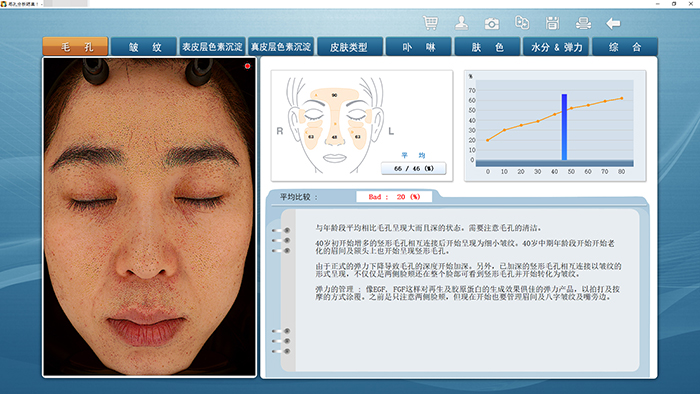Click the camera capture icon
This screenshot has width=700, height=394.
(x=492, y=23)
